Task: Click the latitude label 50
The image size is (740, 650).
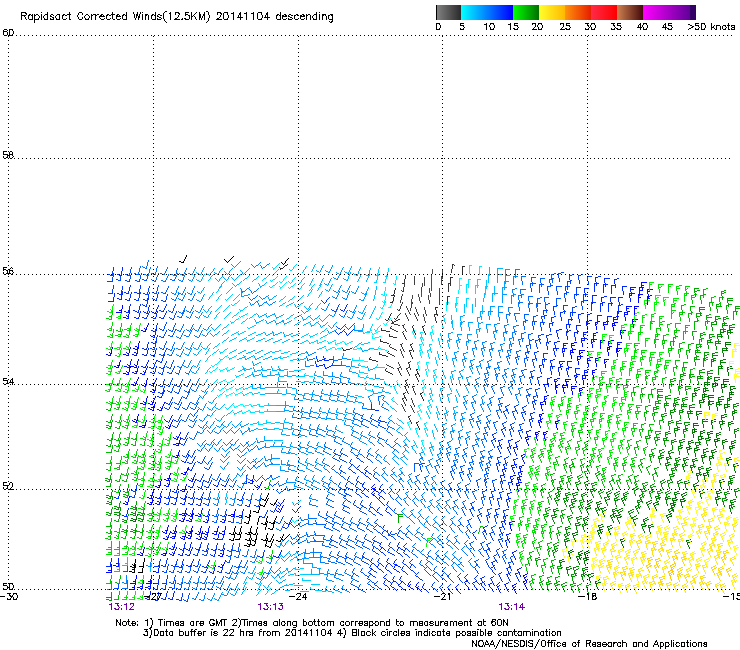Action: coord(8,586)
